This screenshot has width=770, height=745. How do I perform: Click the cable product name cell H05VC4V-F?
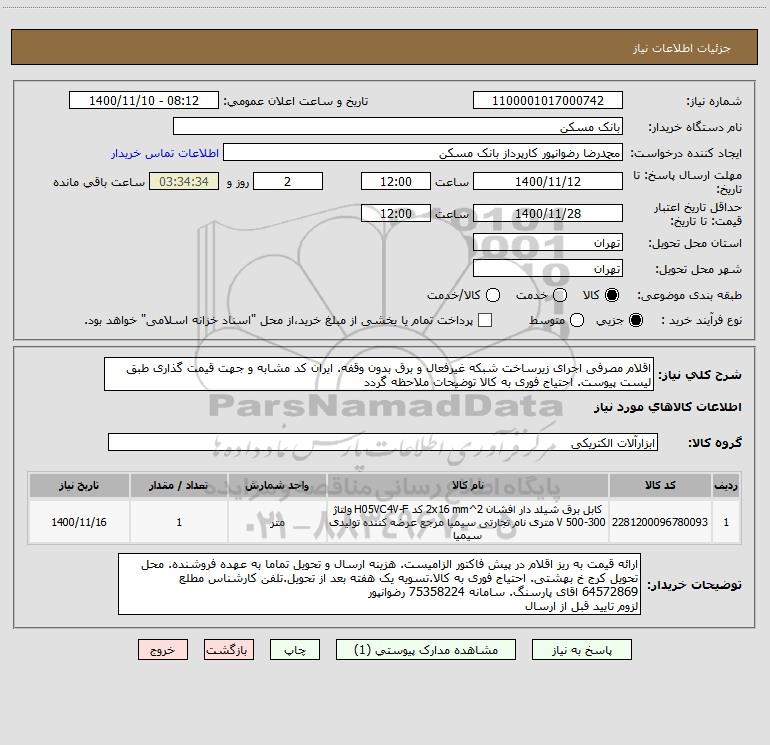pos(468,522)
